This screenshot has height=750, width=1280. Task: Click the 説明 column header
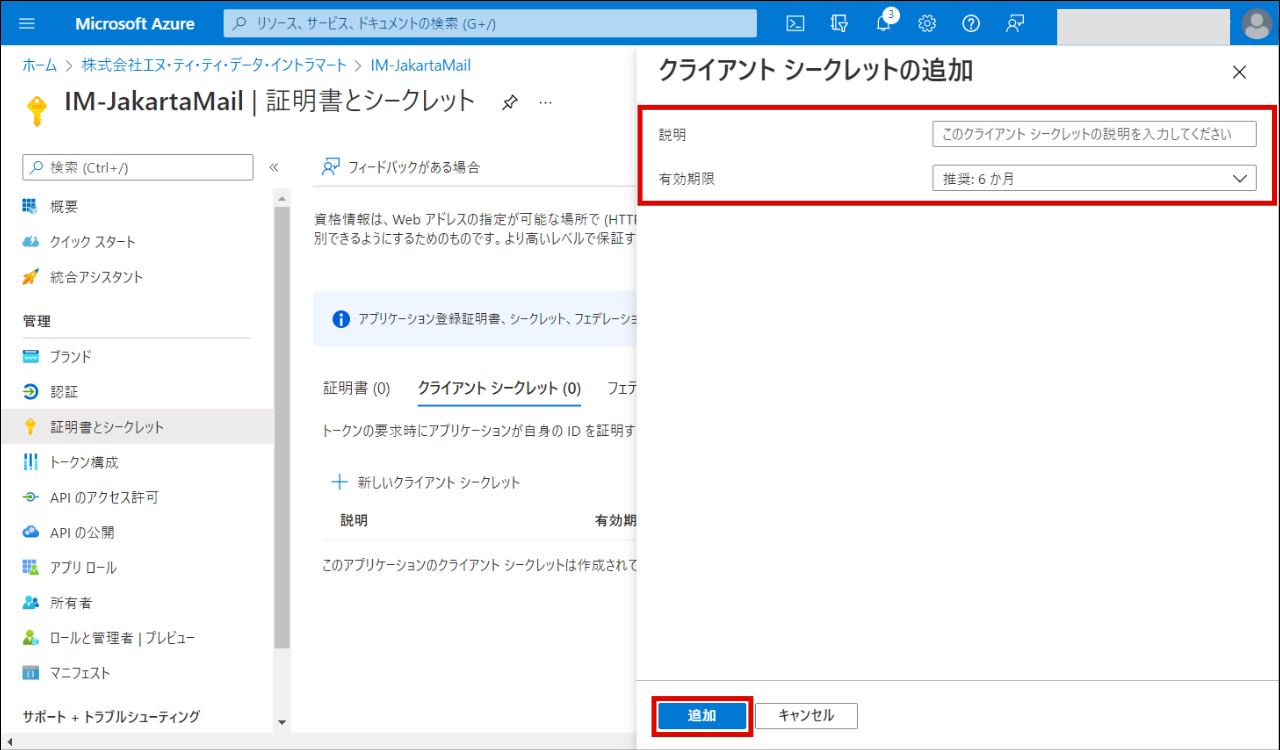(x=354, y=521)
